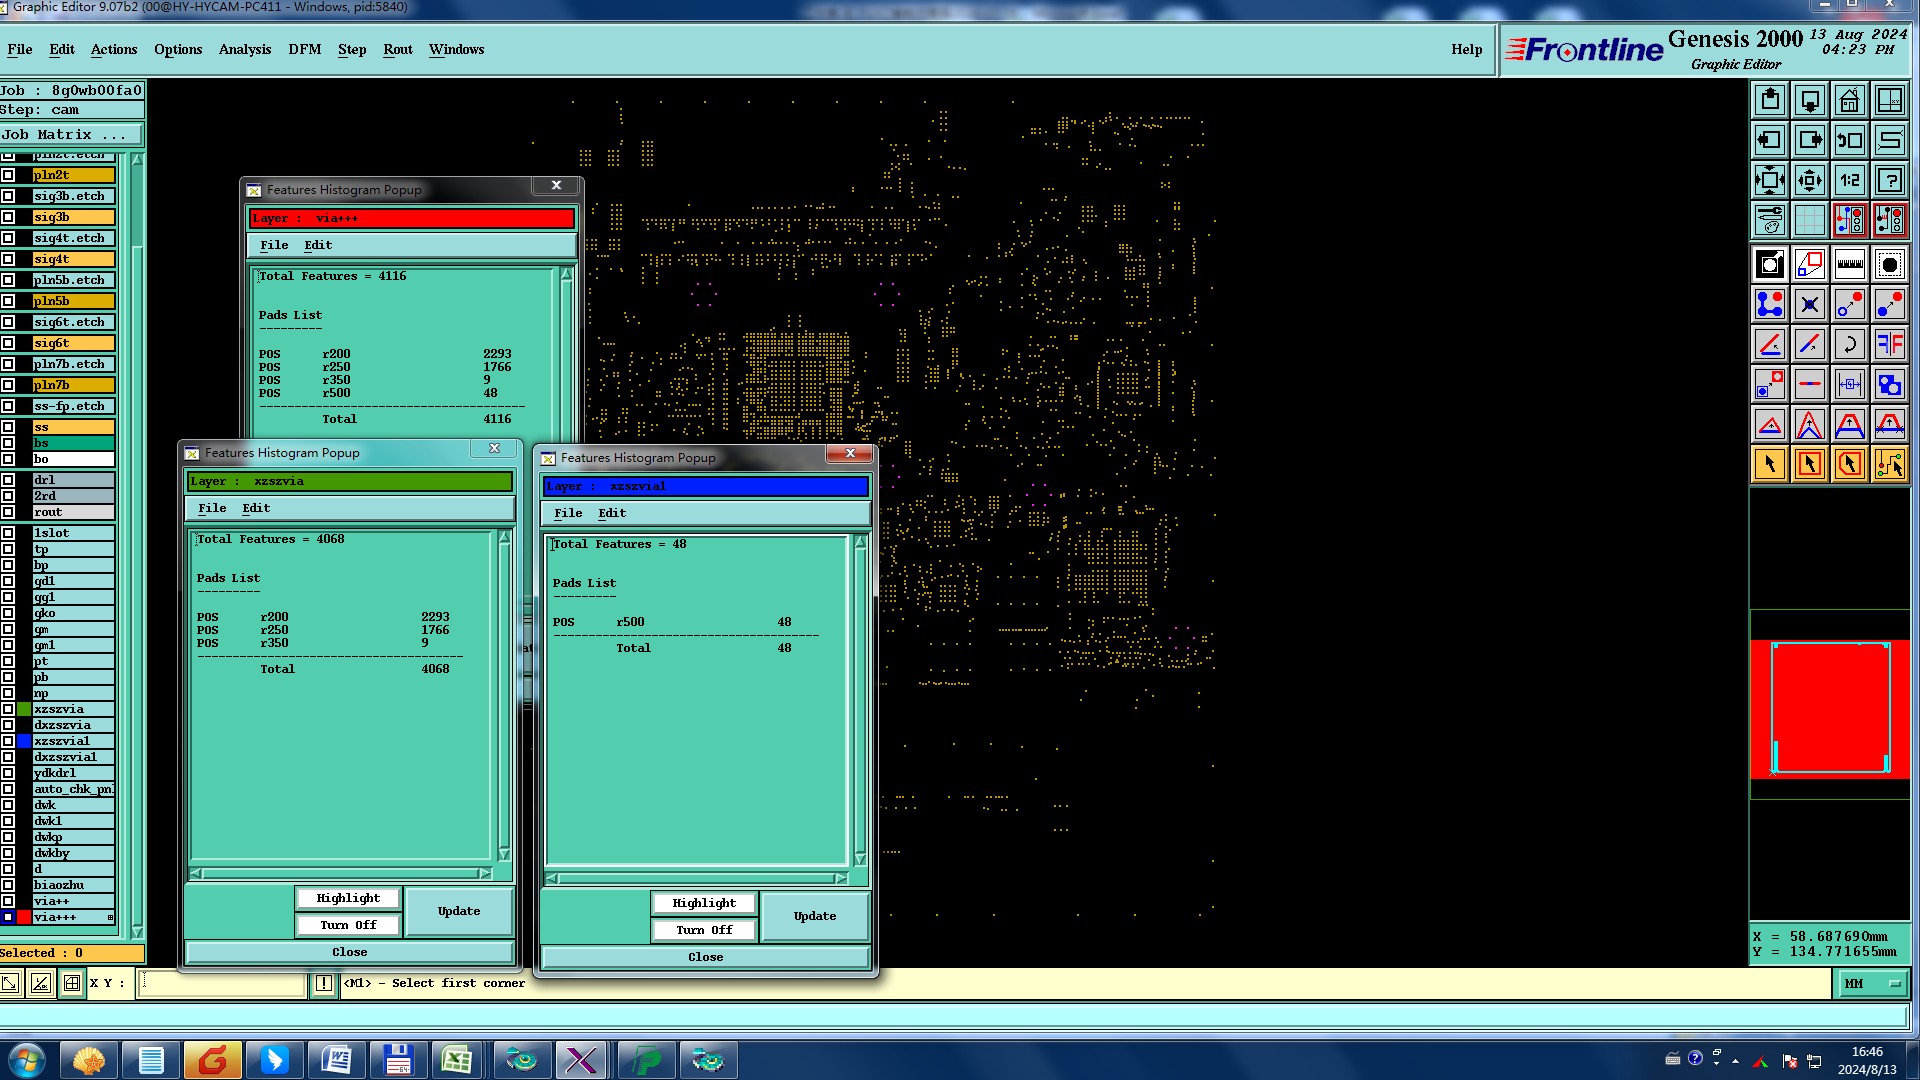1920x1080 pixels.
Task: Click the red via+++ color swatch
Action: tap(24, 917)
